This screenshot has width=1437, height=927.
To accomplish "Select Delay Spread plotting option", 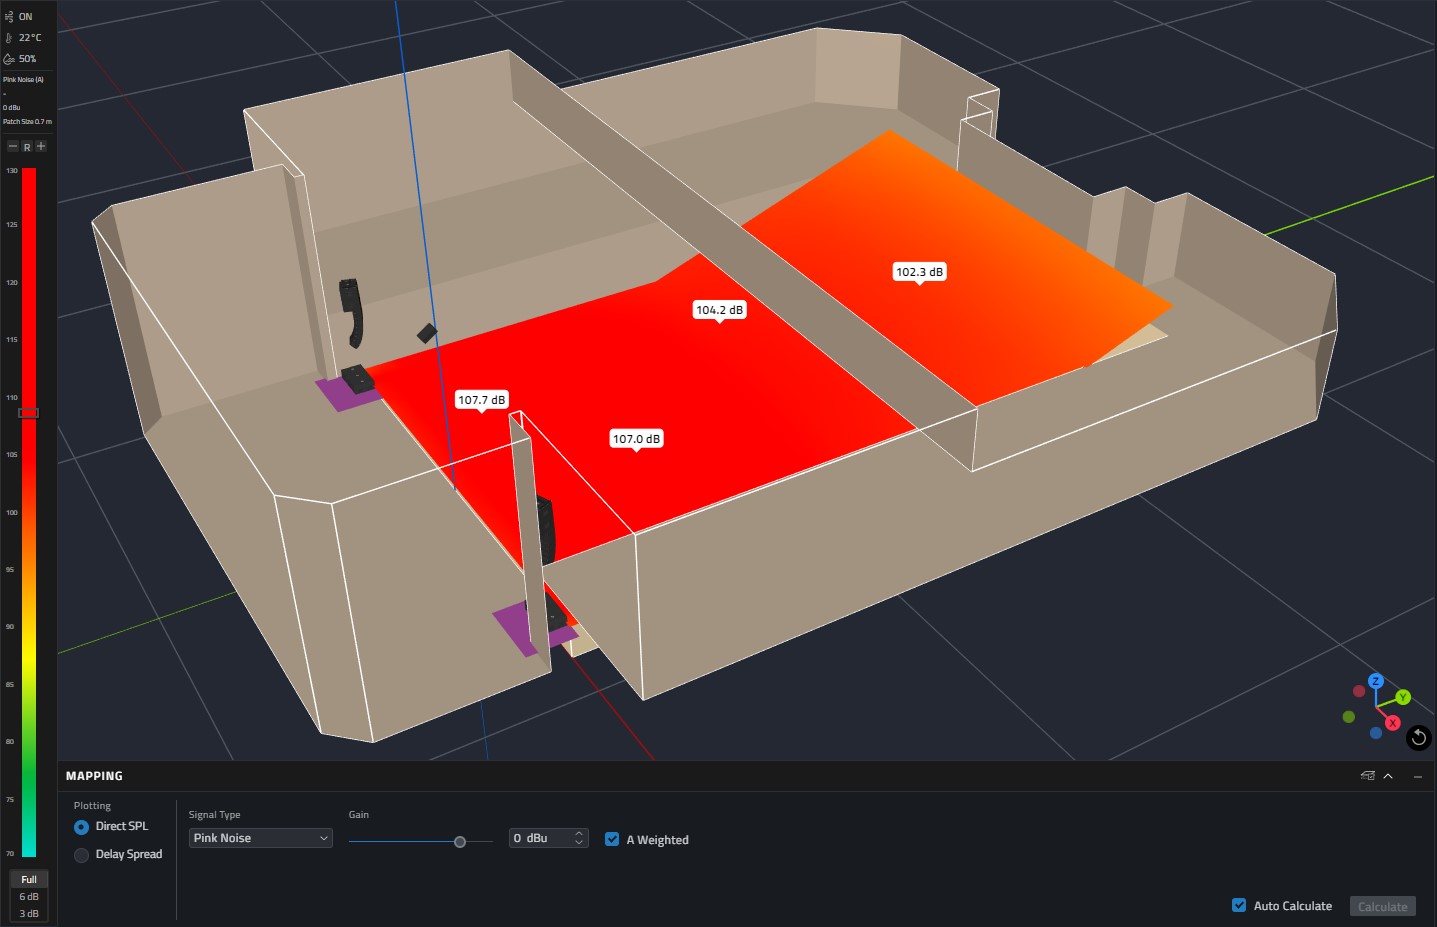I will pyautogui.click(x=82, y=855).
